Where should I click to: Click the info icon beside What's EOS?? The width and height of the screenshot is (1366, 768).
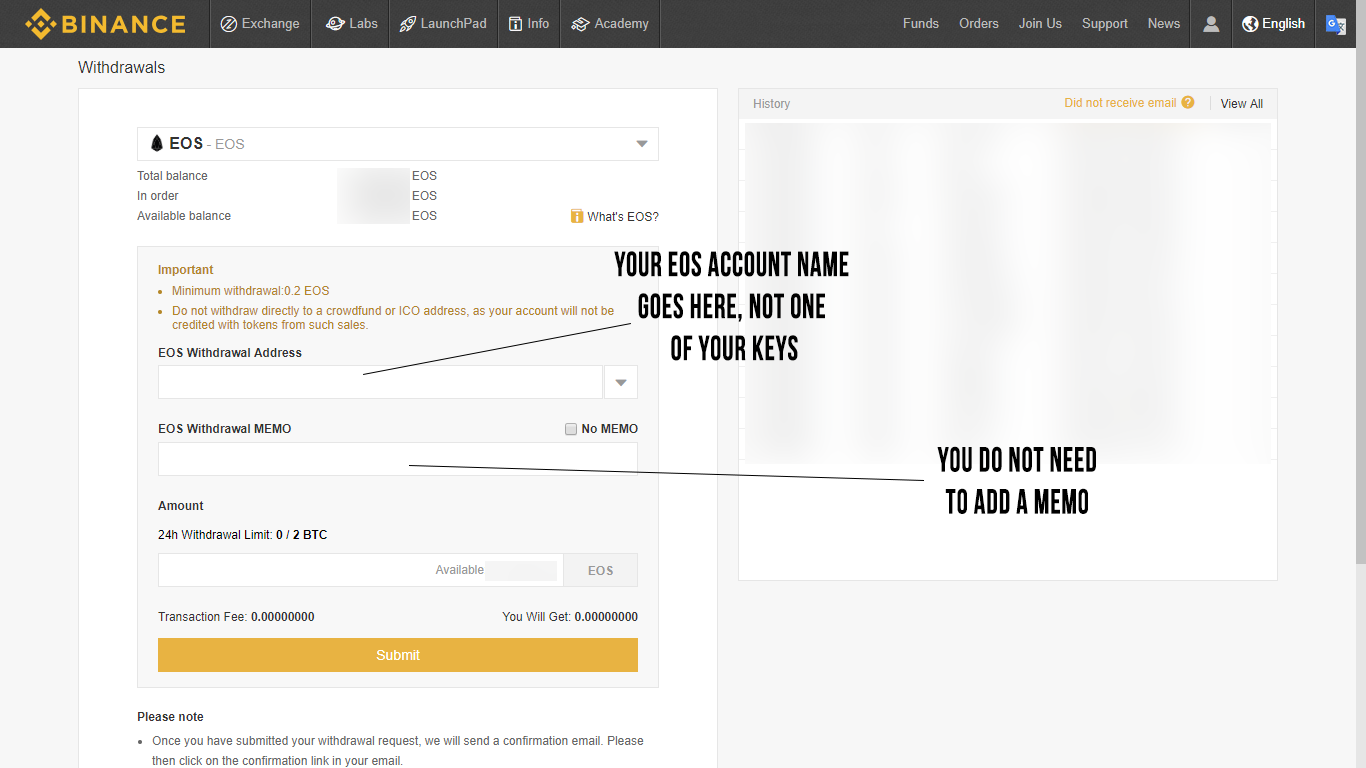point(577,217)
